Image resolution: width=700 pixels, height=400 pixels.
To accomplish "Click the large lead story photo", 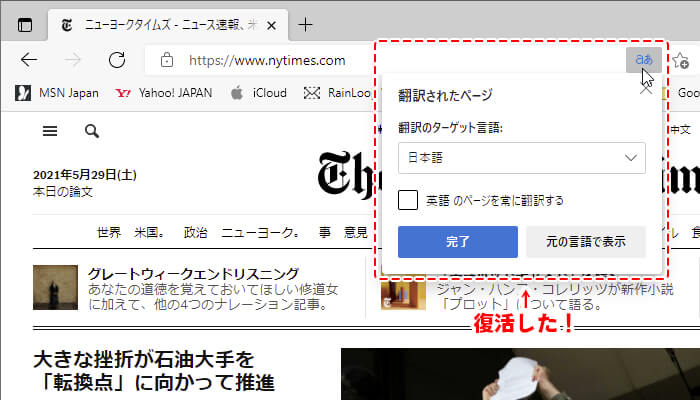I will pos(520,374).
